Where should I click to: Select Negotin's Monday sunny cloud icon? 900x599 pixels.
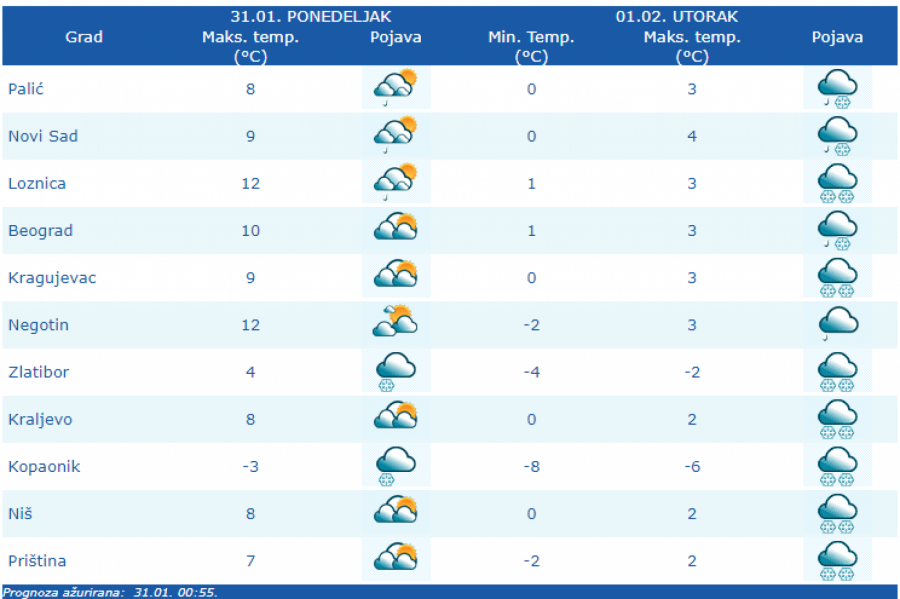coord(395,324)
